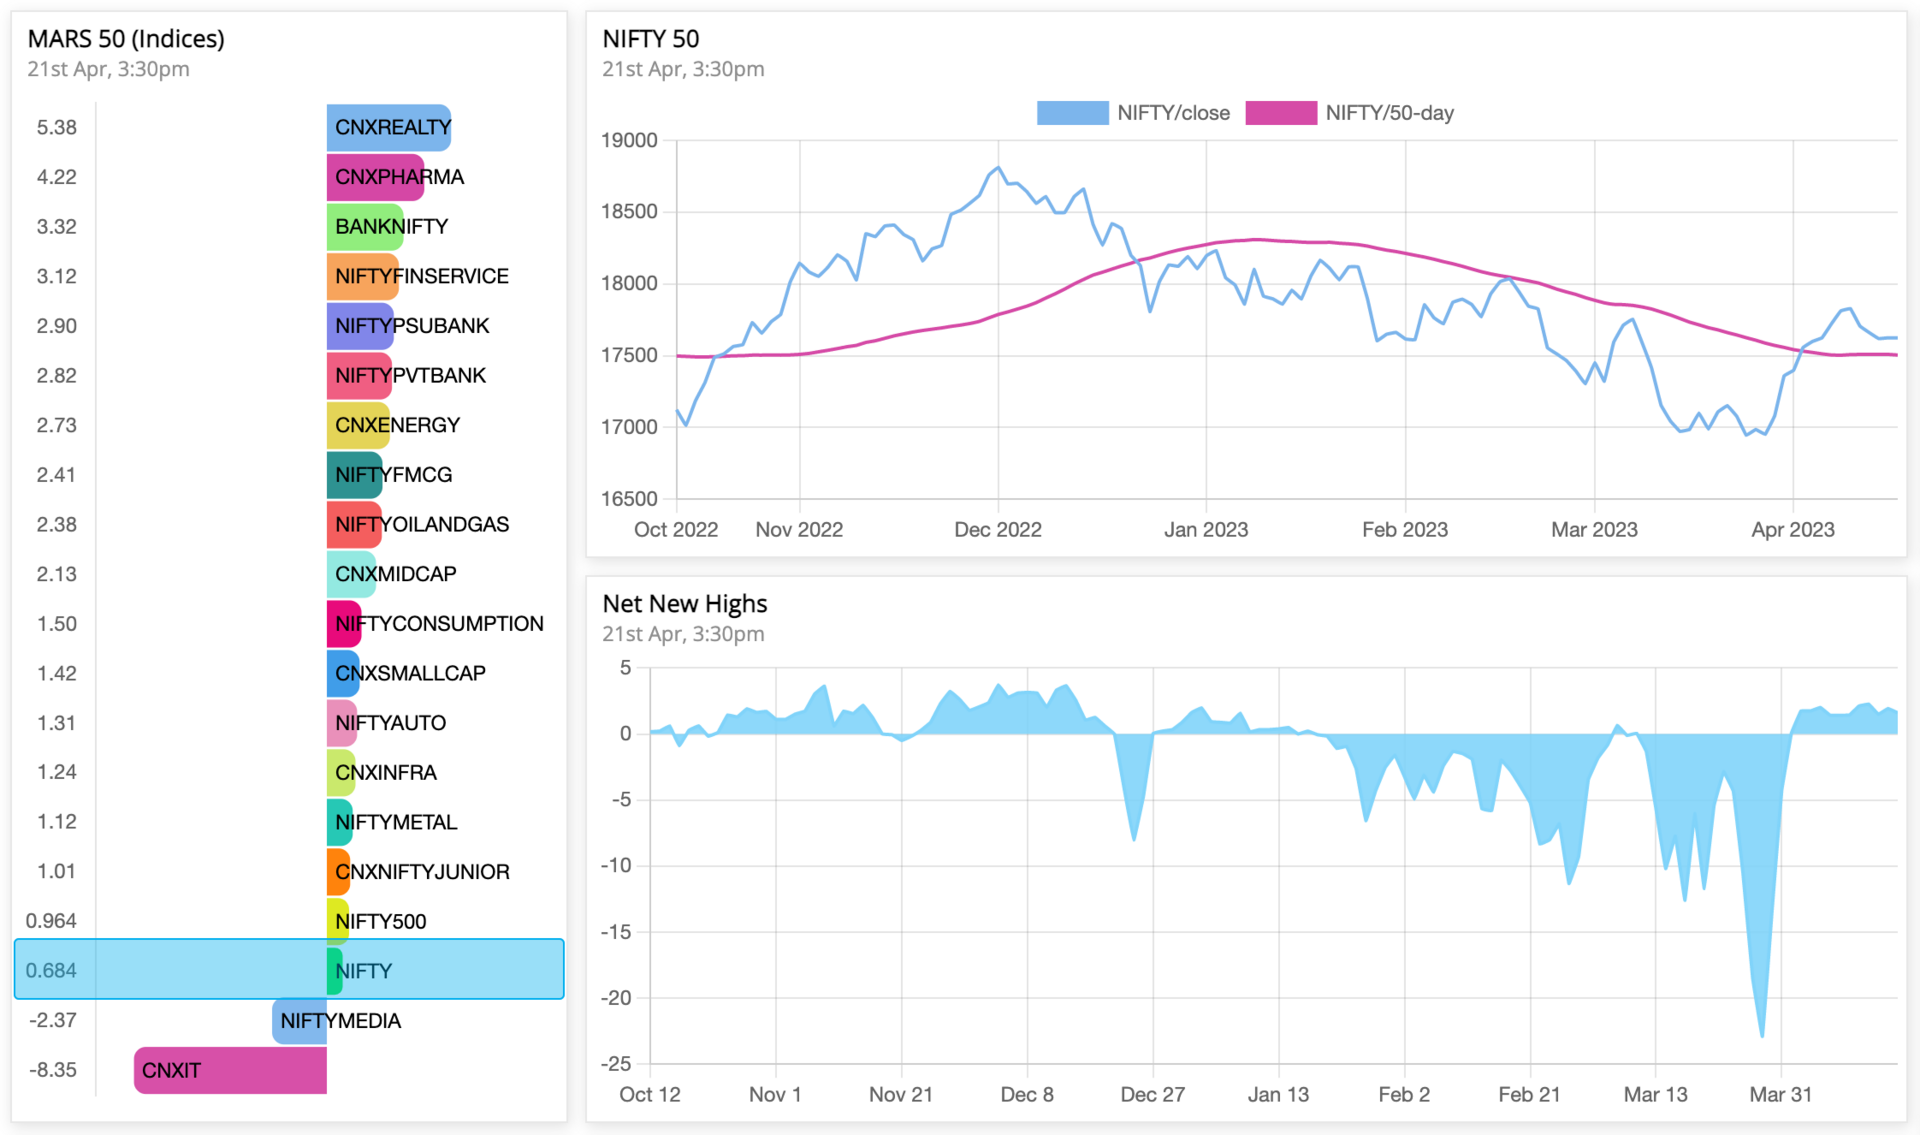Click the Dec 2022 axis label
This screenshot has width=1920, height=1135.
(998, 530)
